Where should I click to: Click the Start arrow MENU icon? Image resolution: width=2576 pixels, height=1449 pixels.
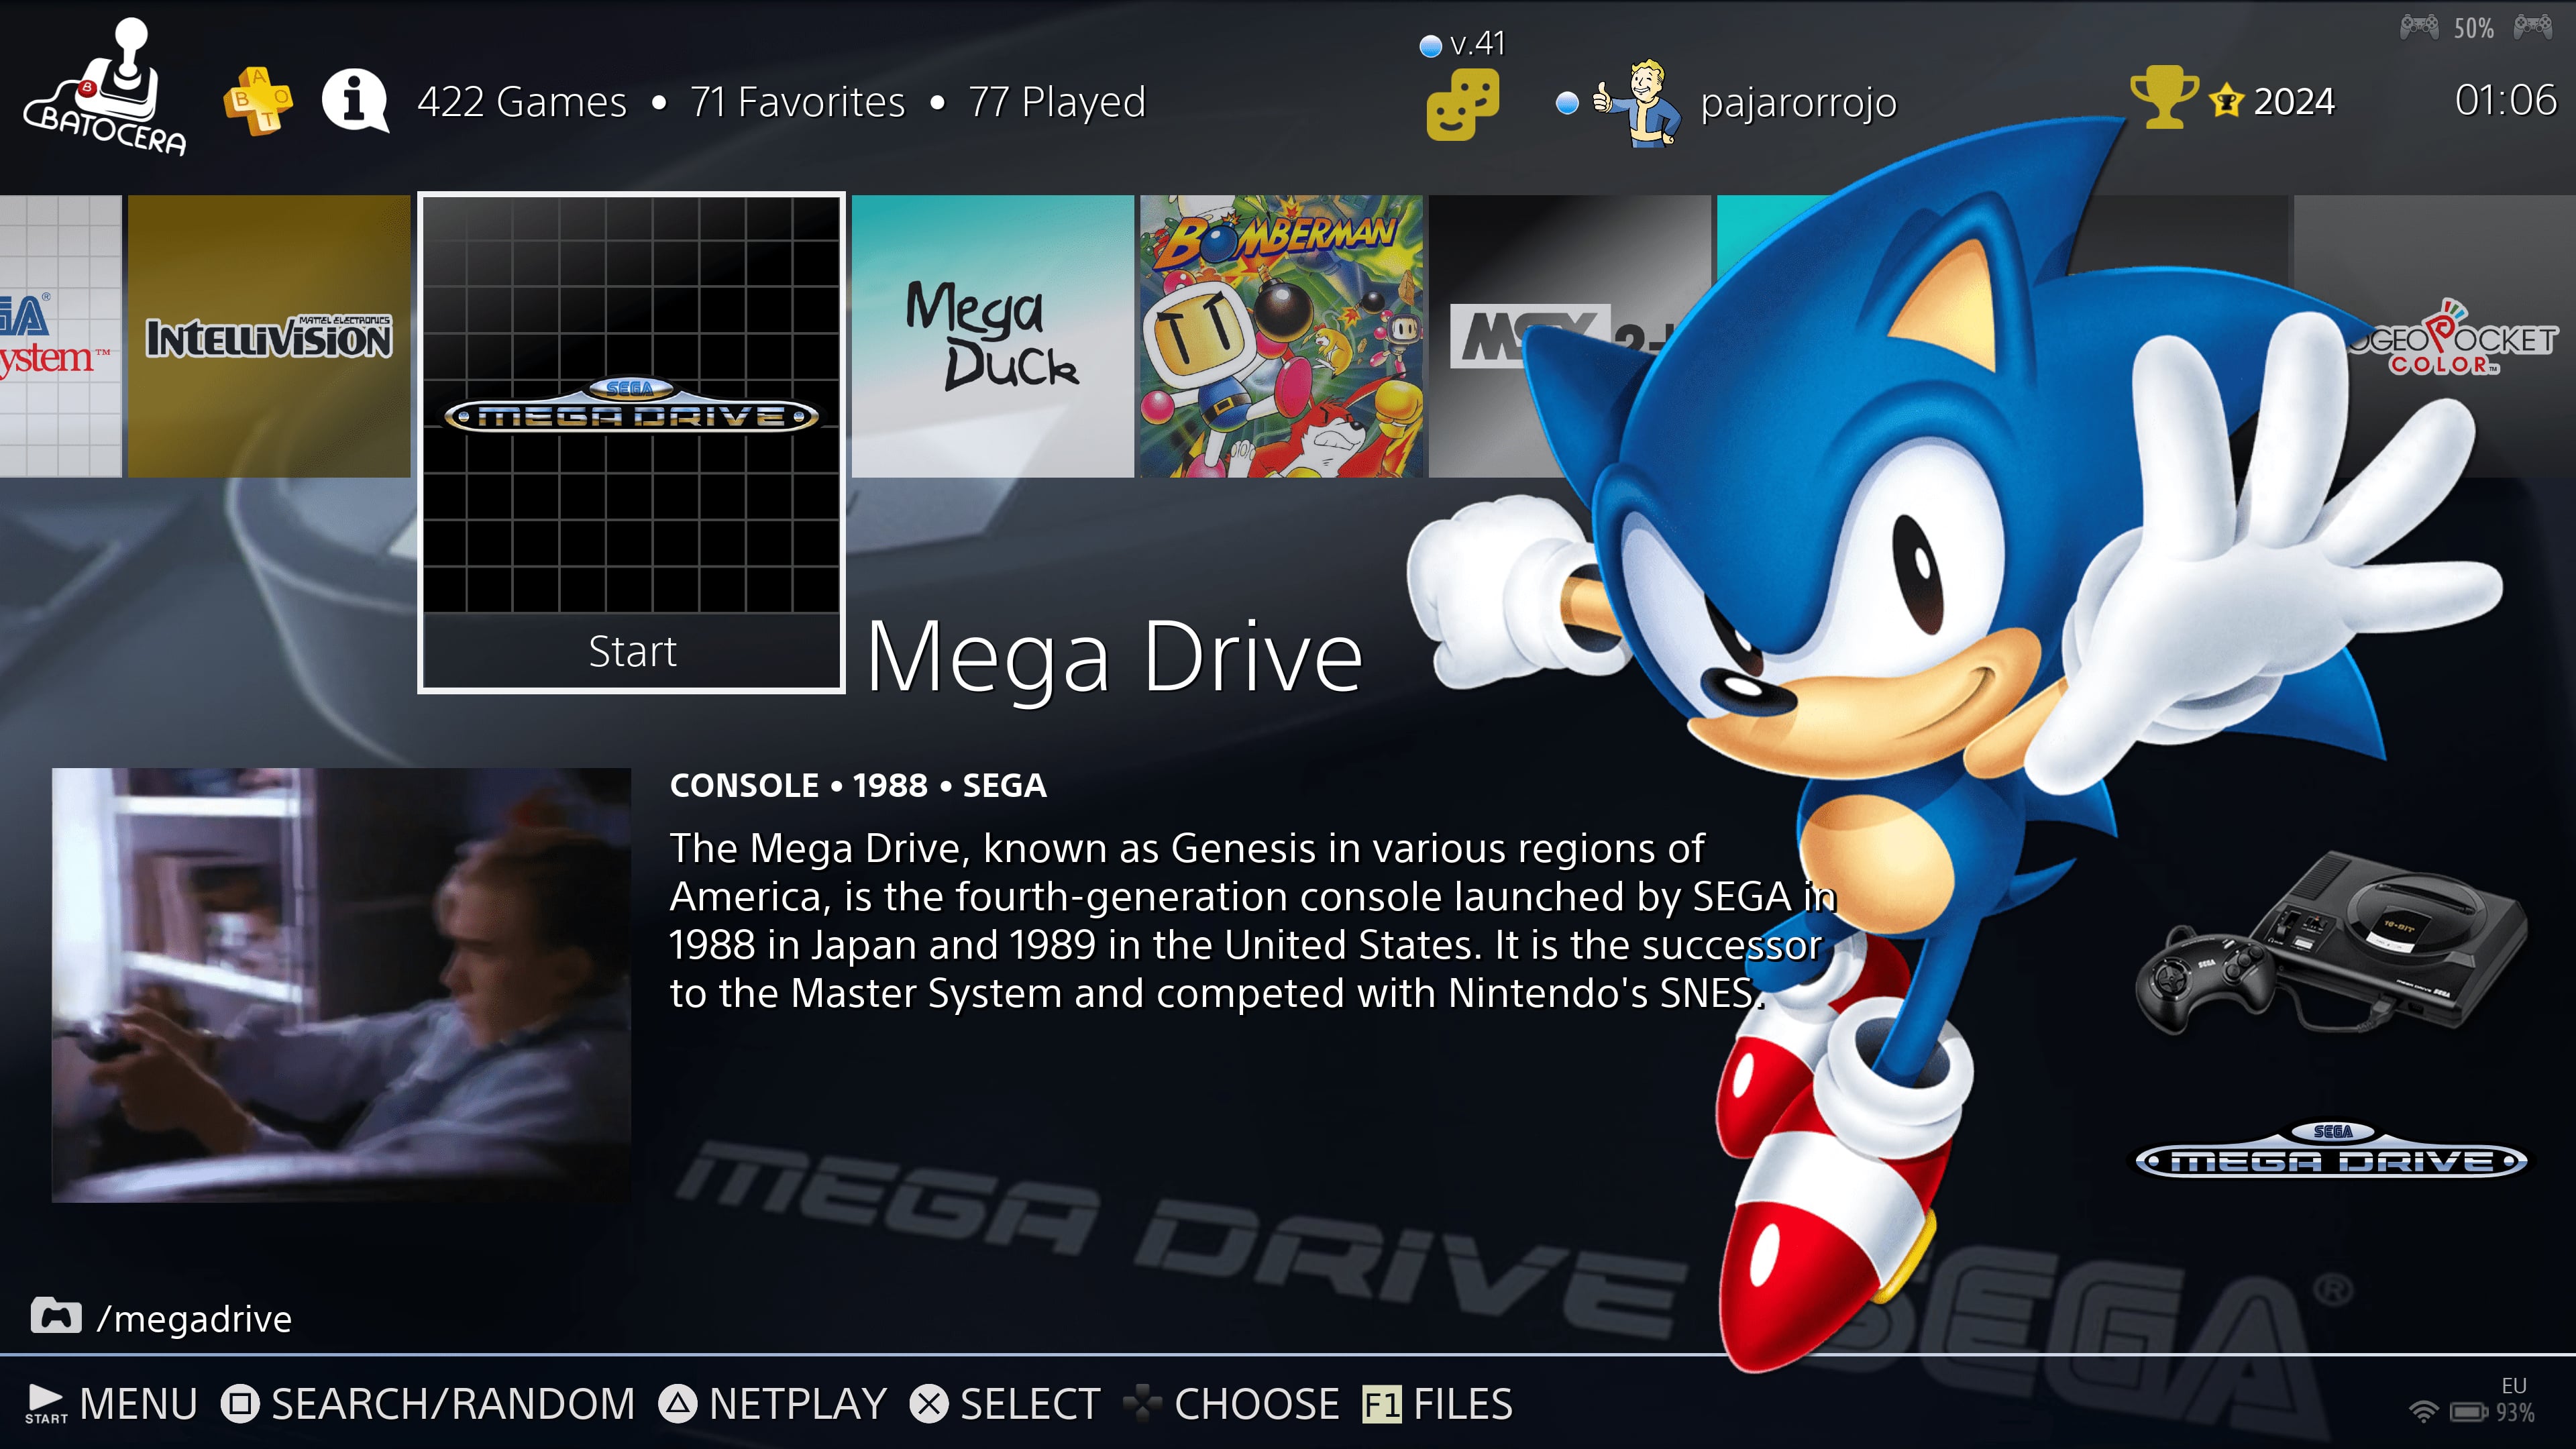pyautogui.click(x=46, y=1404)
